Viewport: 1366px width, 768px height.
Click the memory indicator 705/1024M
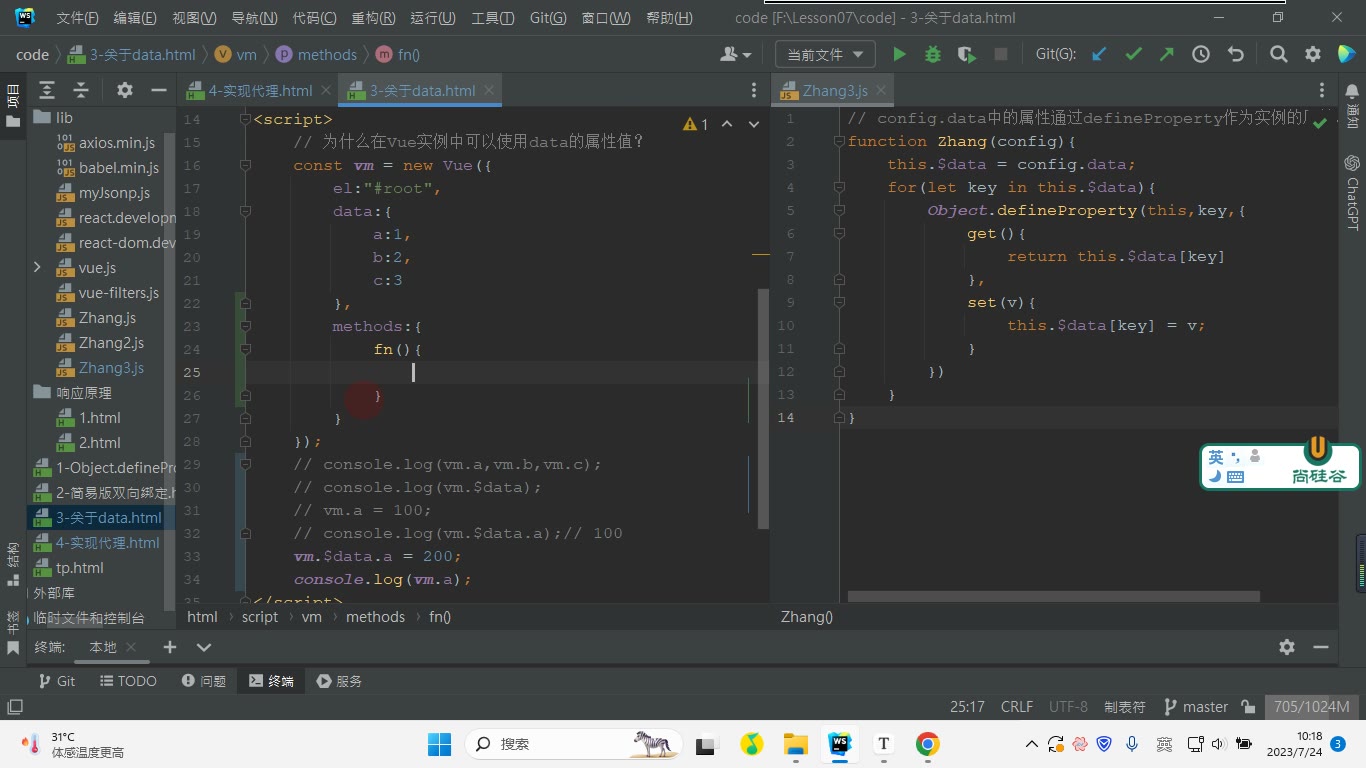[x=1311, y=706]
